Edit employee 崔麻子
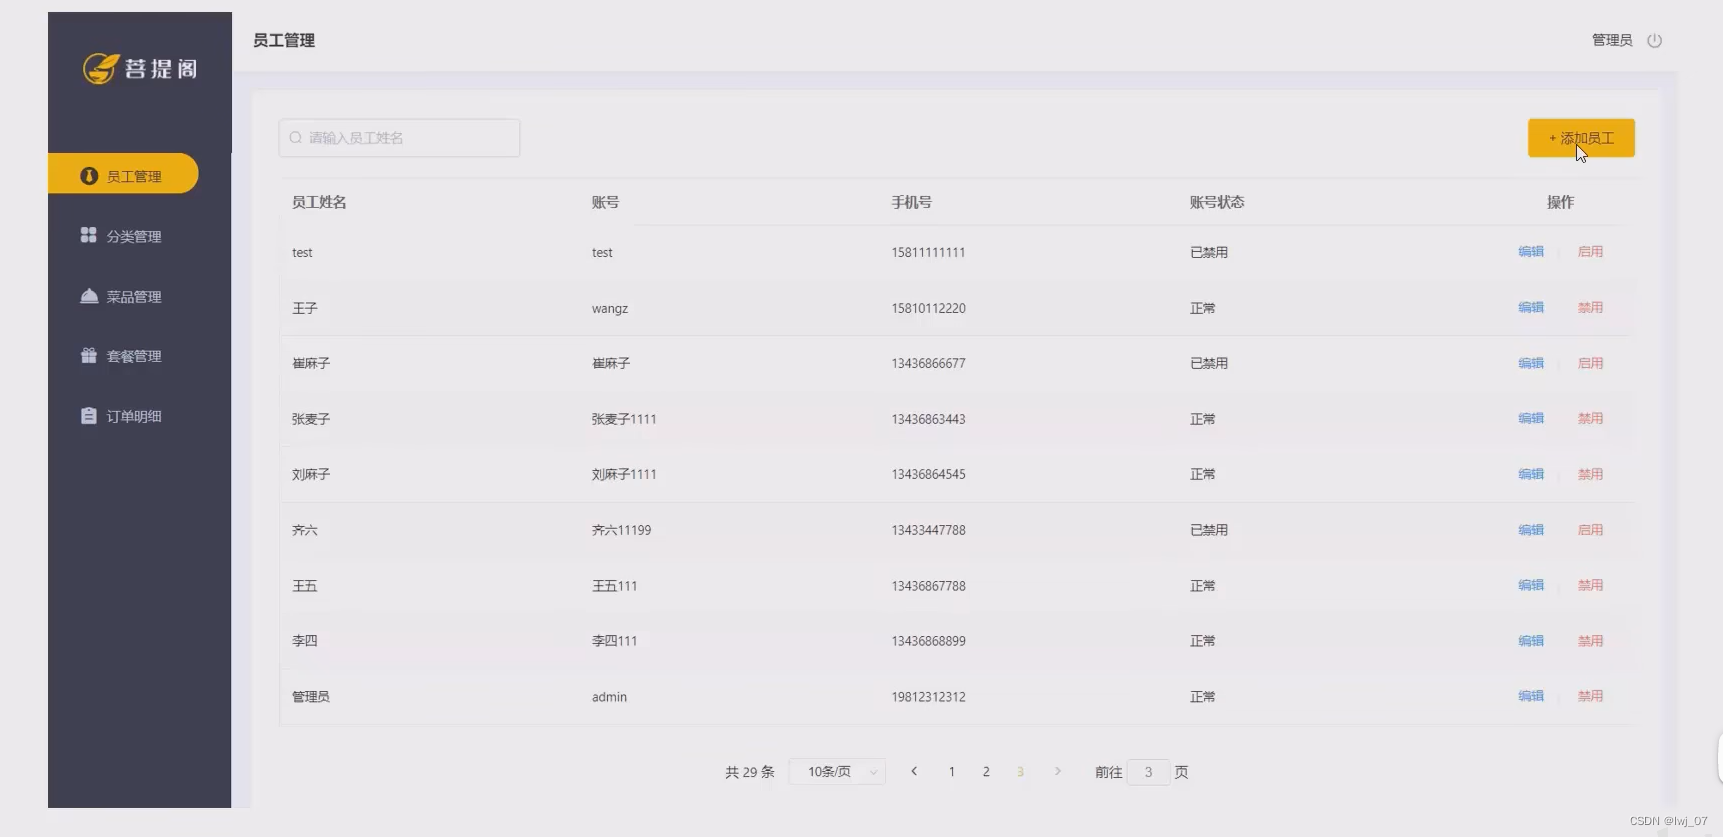 1531,363
